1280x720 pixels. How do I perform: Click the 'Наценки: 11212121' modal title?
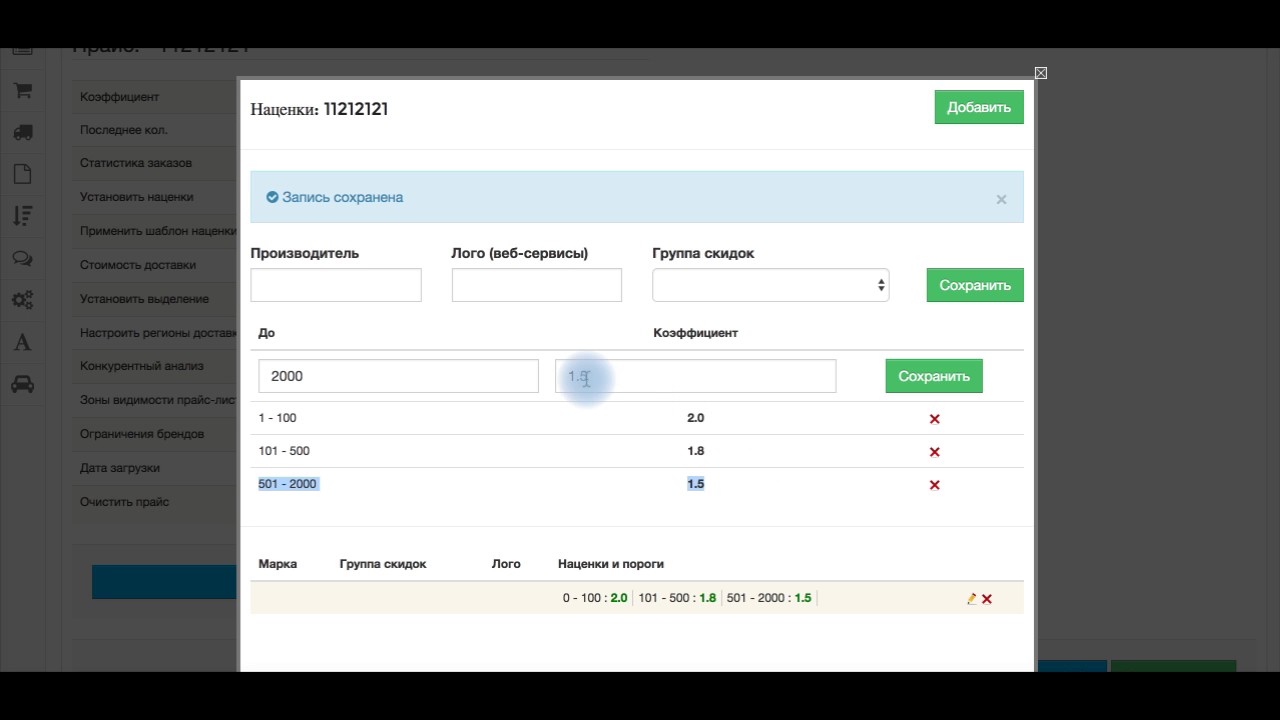[319, 109]
